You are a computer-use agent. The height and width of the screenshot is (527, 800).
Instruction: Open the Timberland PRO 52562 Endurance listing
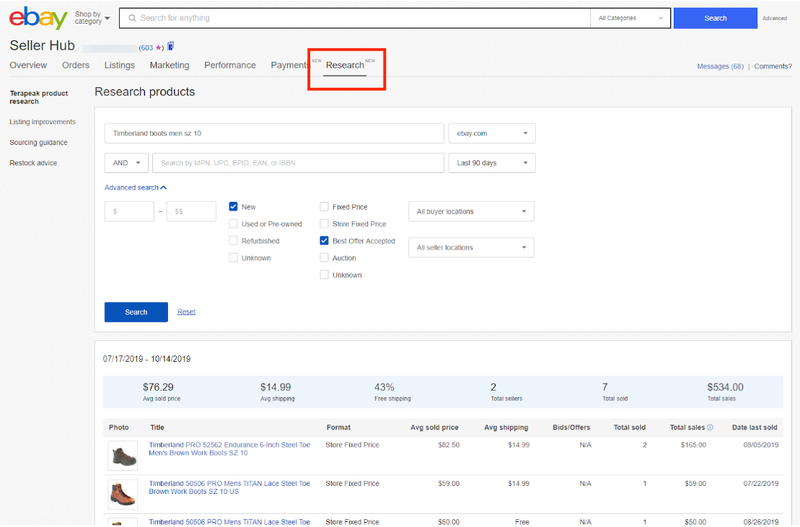pos(229,448)
